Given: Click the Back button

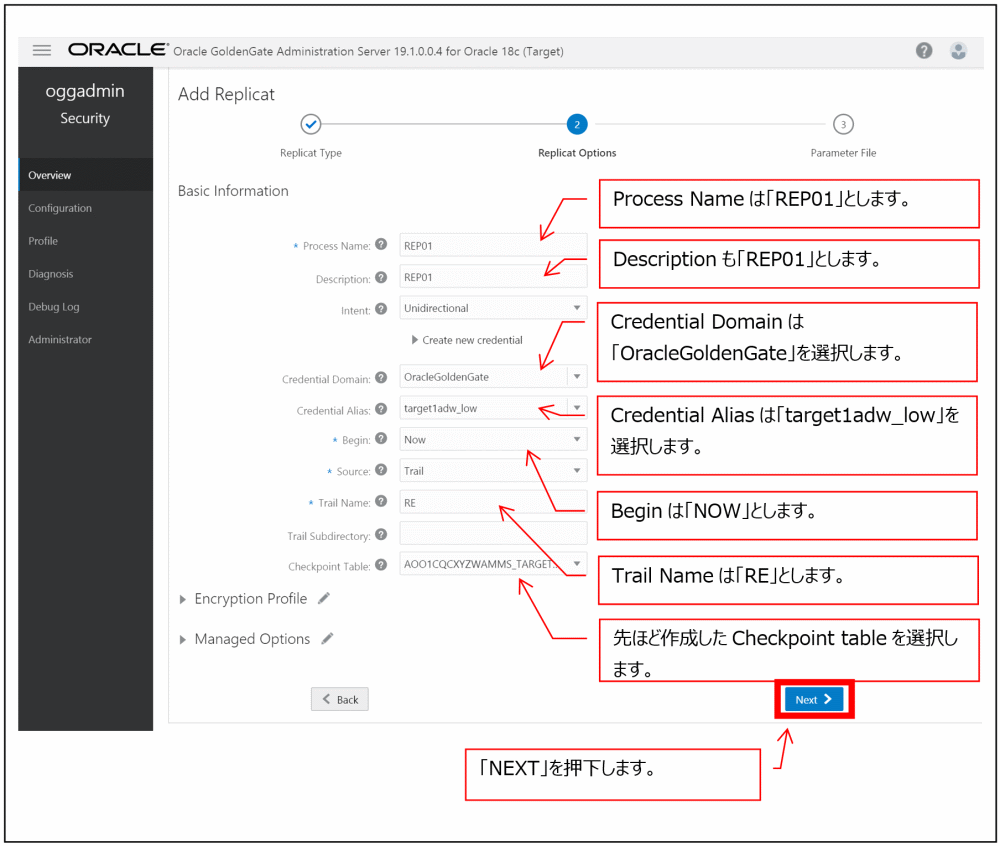Looking at the screenshot, I should [x=340, y=699].
